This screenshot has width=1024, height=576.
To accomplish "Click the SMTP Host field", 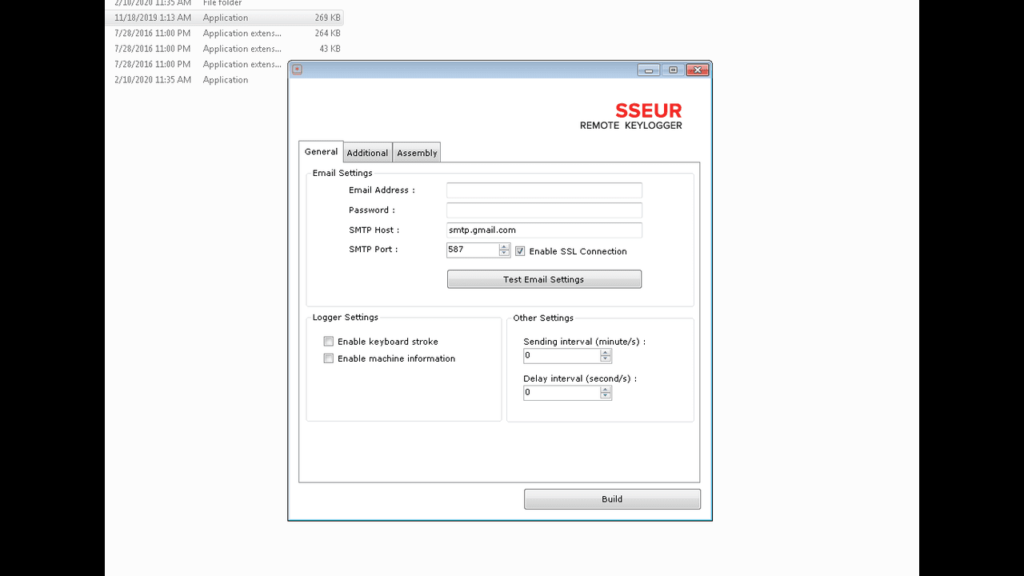I will click(544, 230).
